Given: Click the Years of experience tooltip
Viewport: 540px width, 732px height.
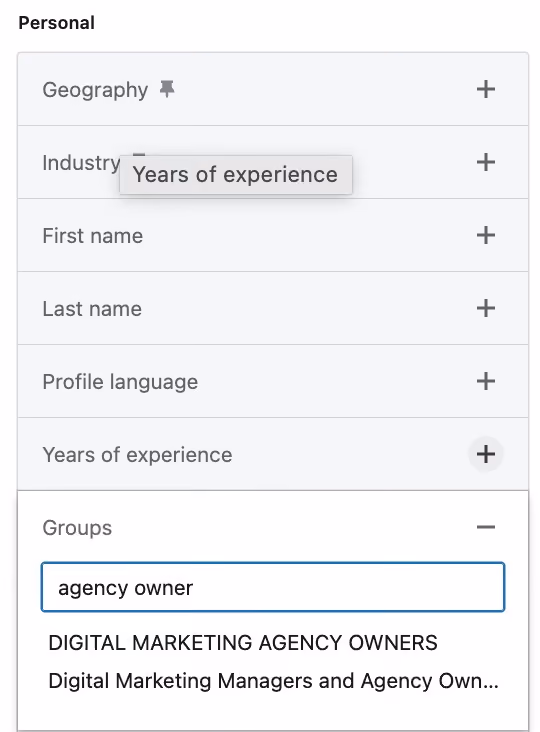Looking at the screenshot, I should coord(236,175).
